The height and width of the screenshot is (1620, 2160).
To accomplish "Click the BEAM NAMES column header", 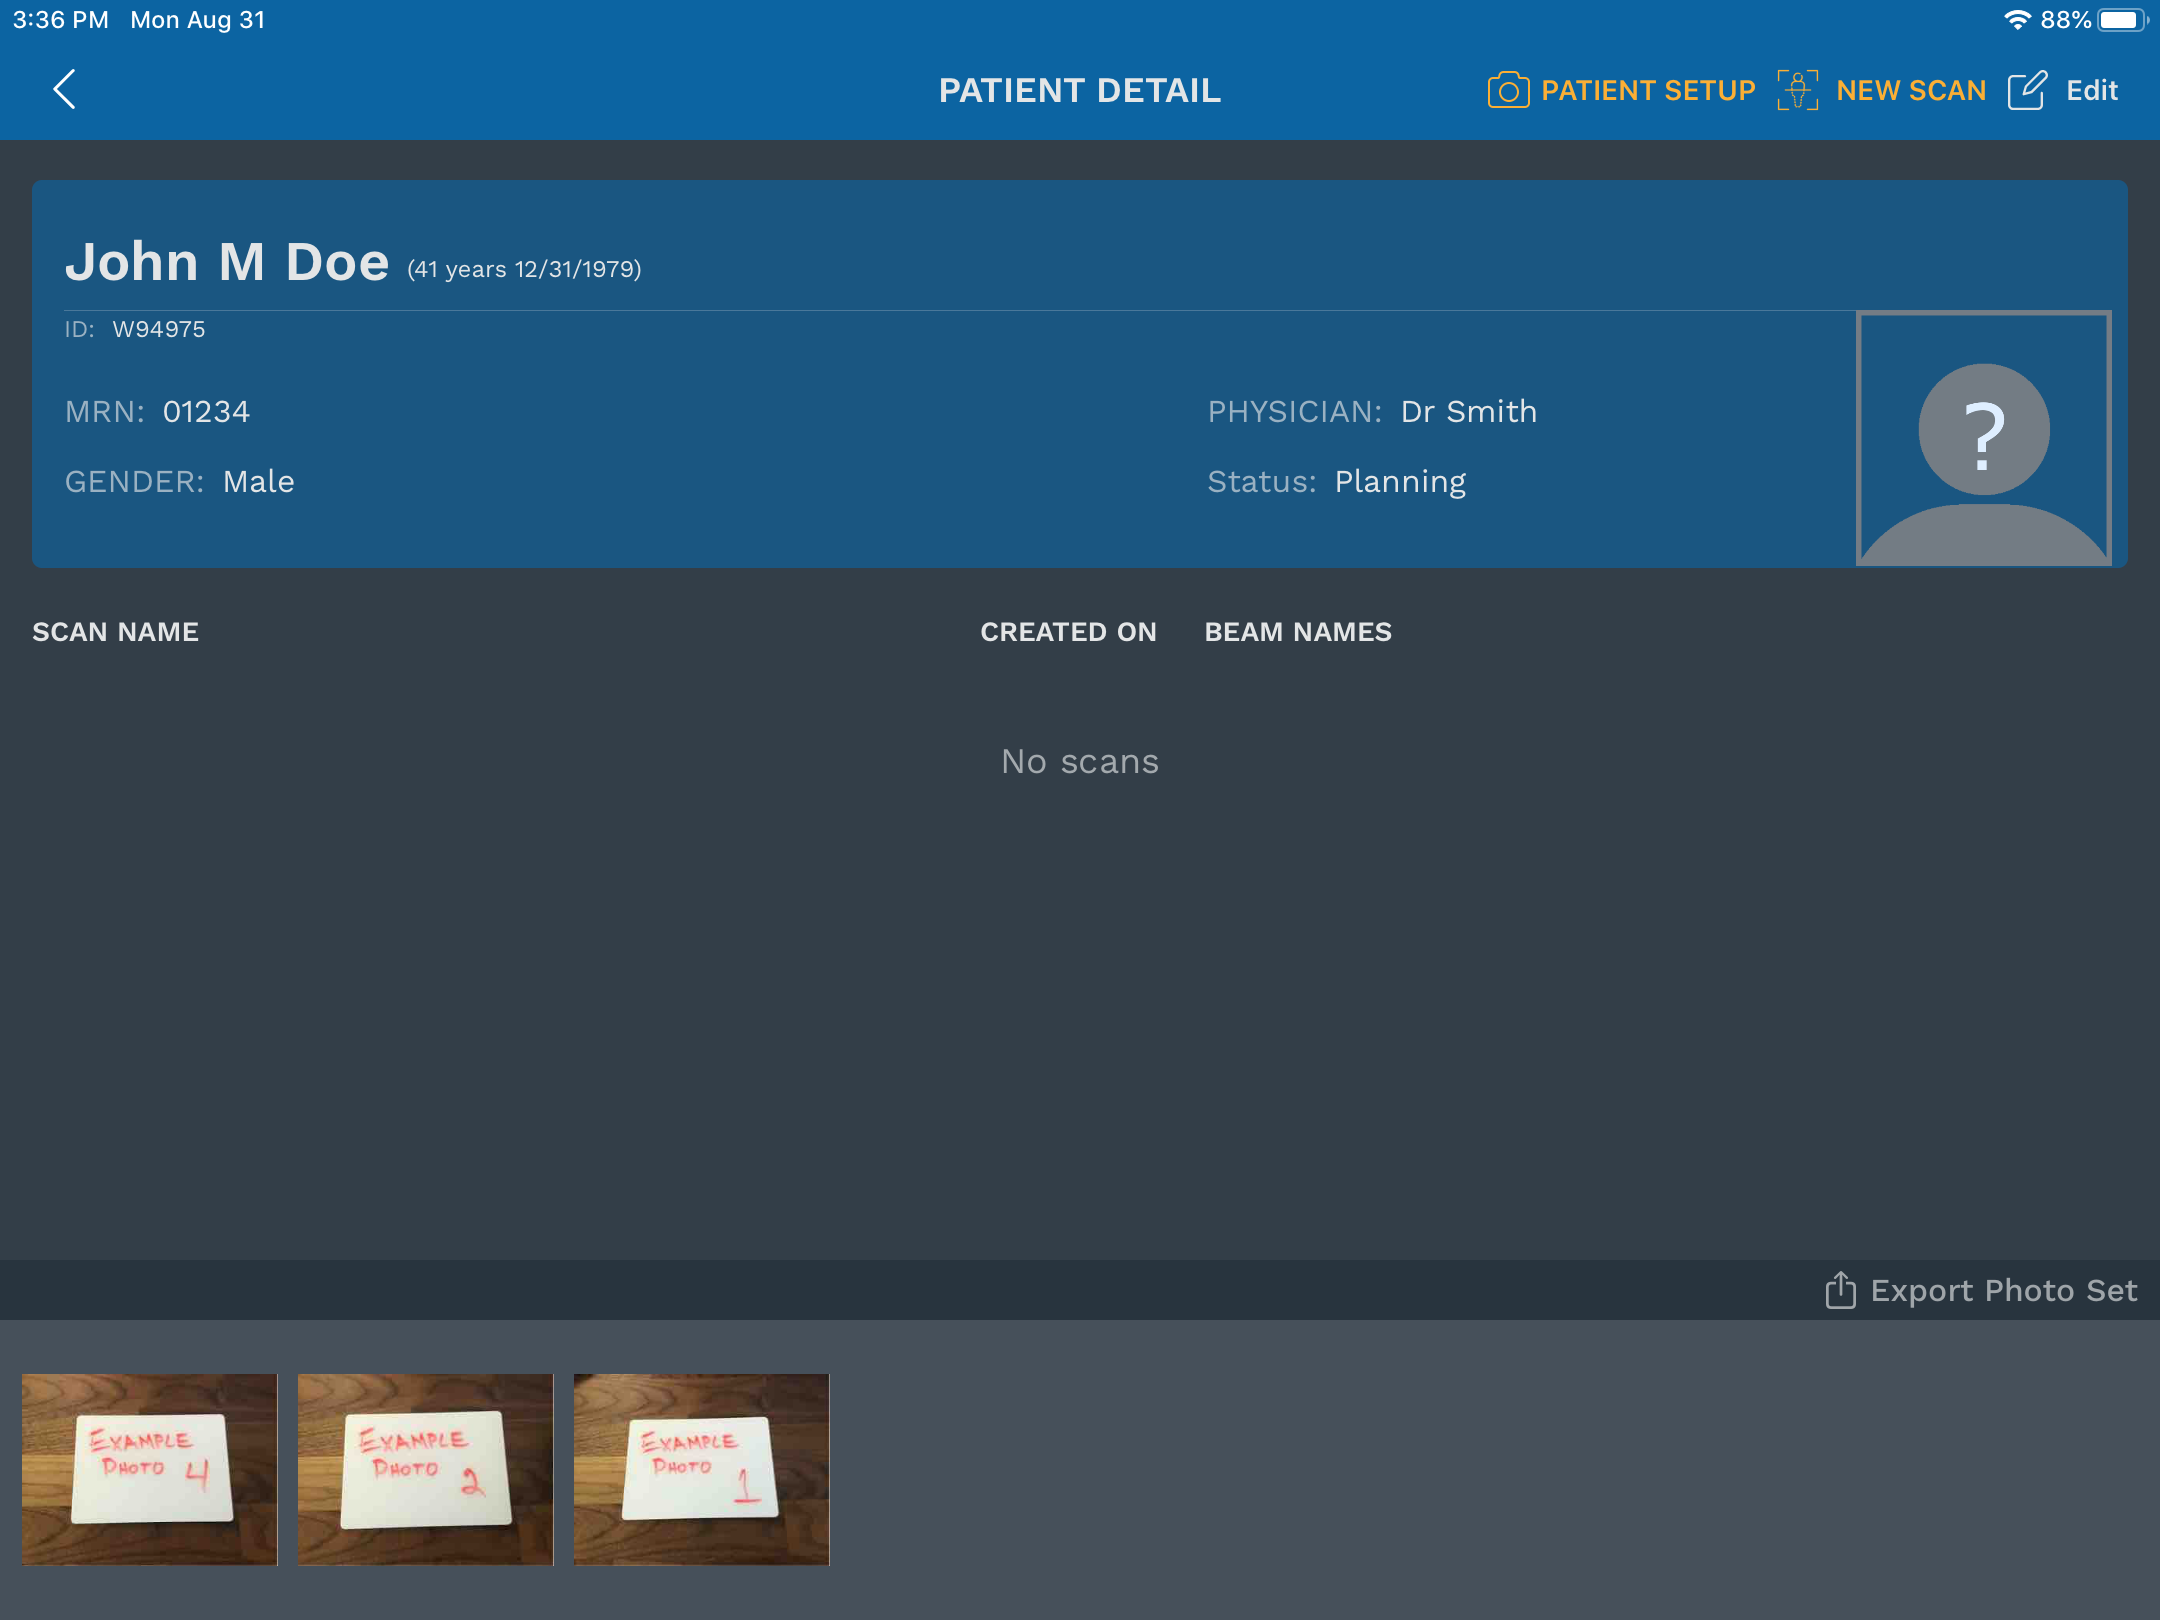I will (1298, 632).
